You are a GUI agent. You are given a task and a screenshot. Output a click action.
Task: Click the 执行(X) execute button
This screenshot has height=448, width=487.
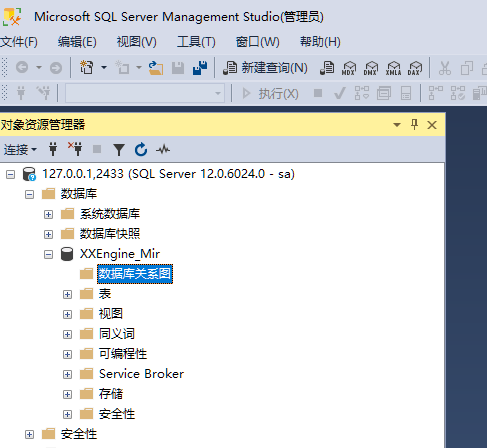coord(270,93)
